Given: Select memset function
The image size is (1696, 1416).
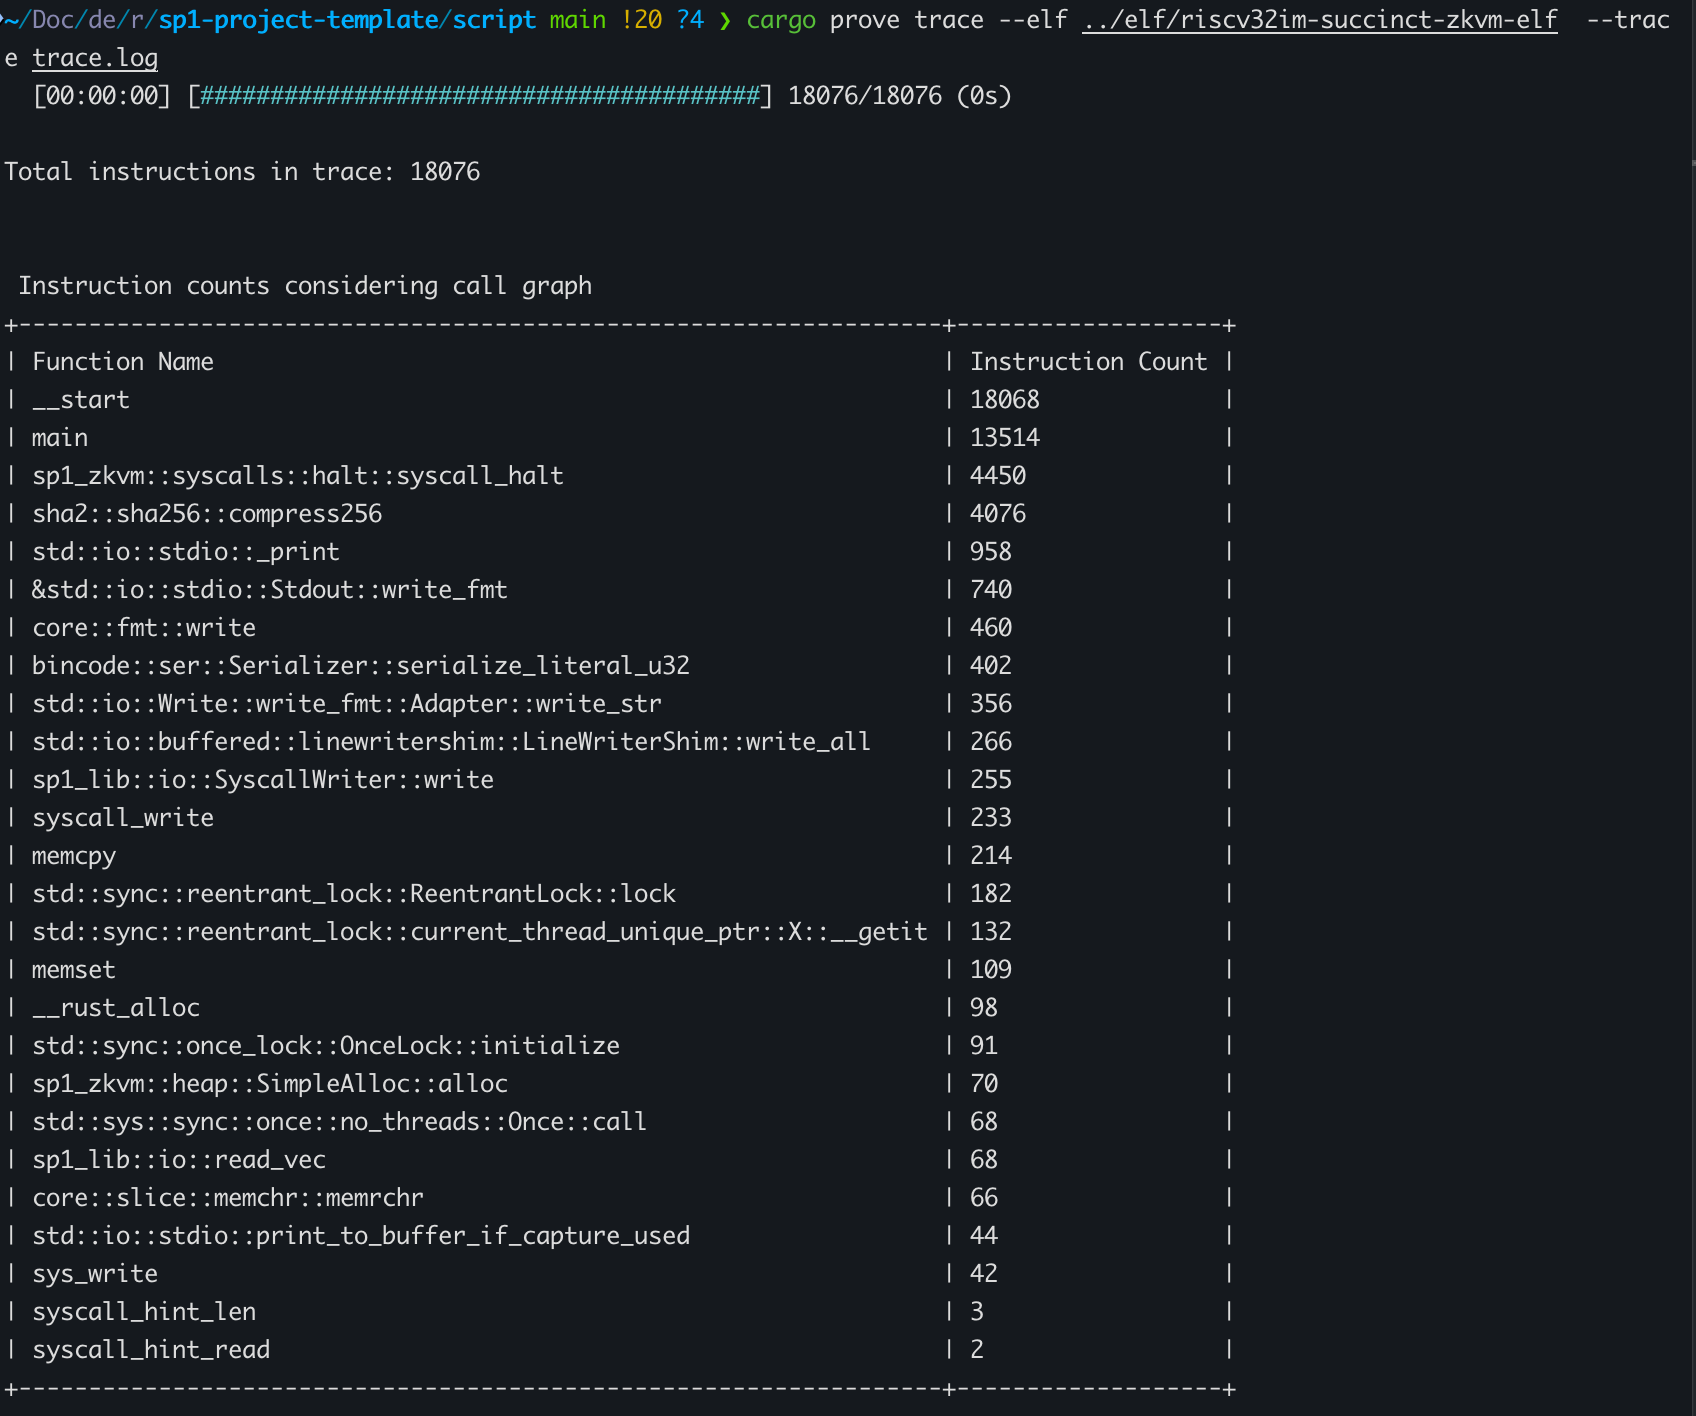Looking at the screenshot, I should click(74, 970).
